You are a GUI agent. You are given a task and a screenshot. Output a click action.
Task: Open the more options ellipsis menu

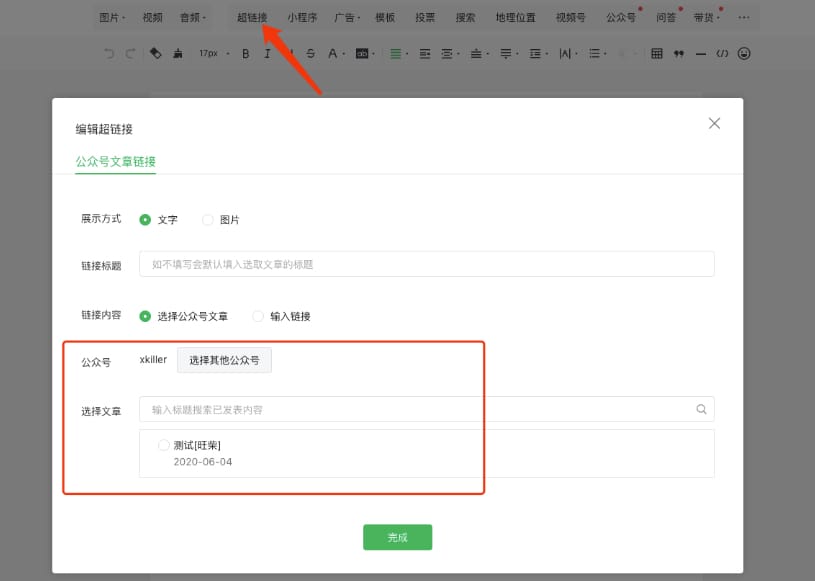pyautogui.click(x=744, y=17)
